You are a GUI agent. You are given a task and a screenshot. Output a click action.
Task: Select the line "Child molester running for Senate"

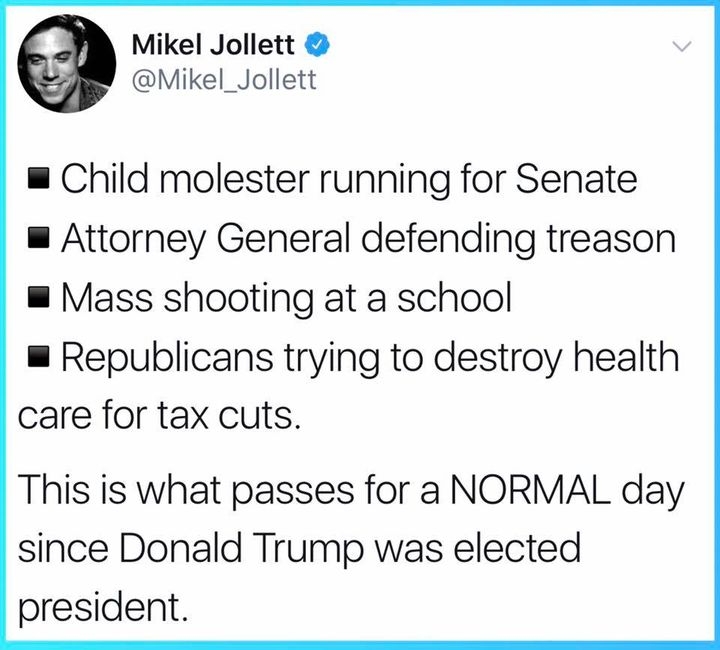pos(349,180)
